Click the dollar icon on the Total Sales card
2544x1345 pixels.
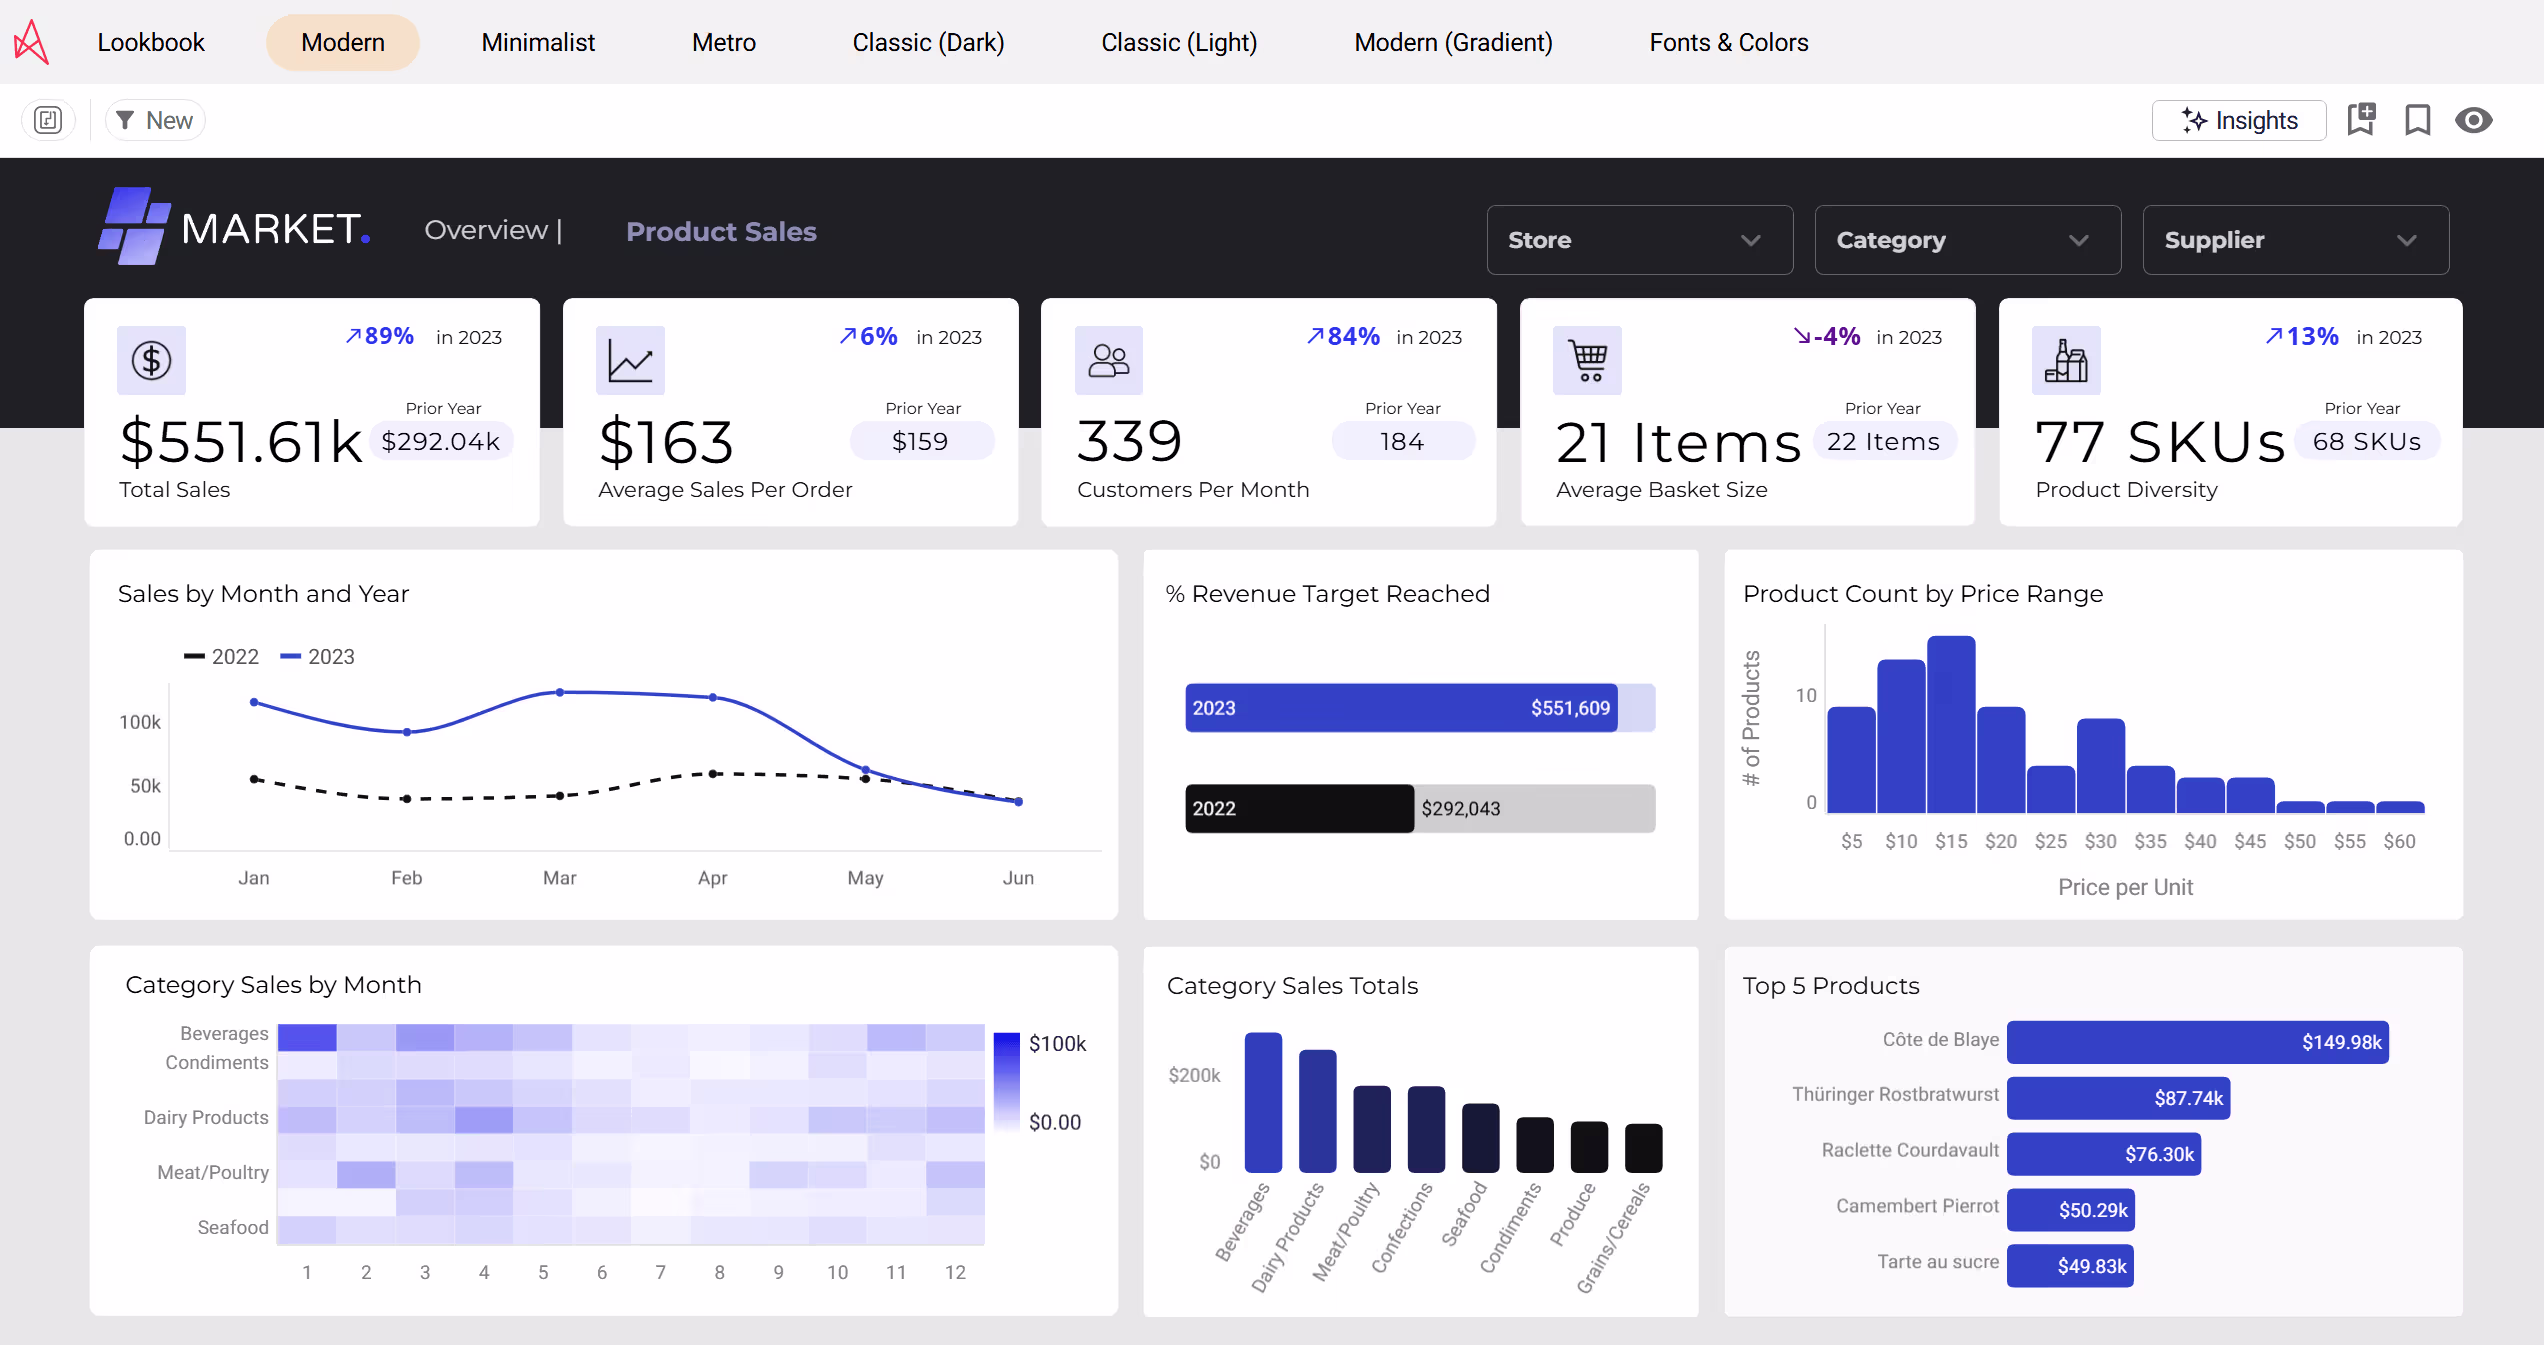pos(151,360)
